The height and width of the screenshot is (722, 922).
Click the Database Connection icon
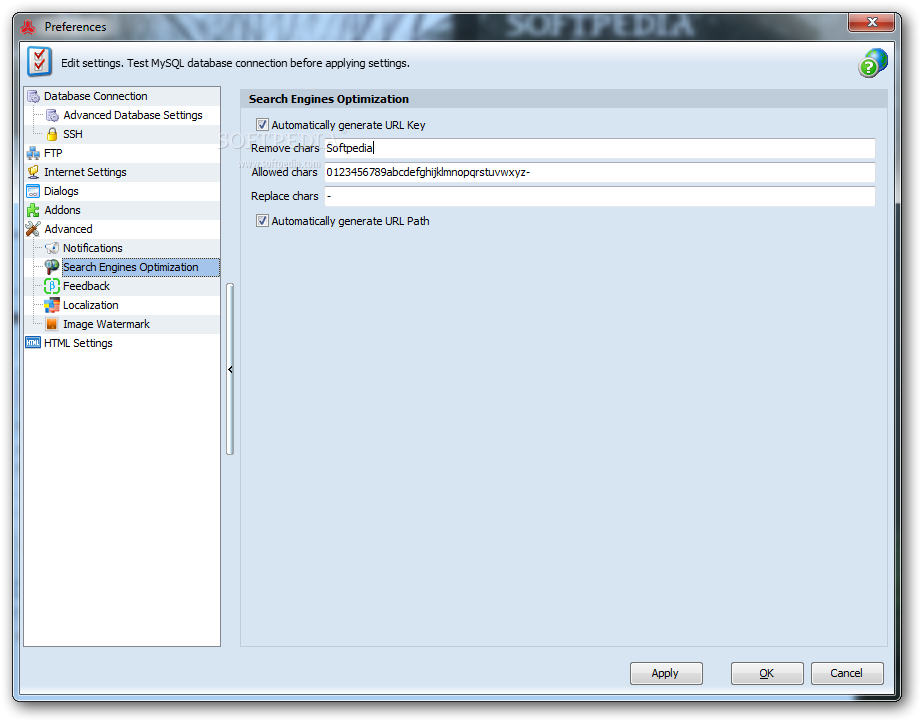(34, 96)
